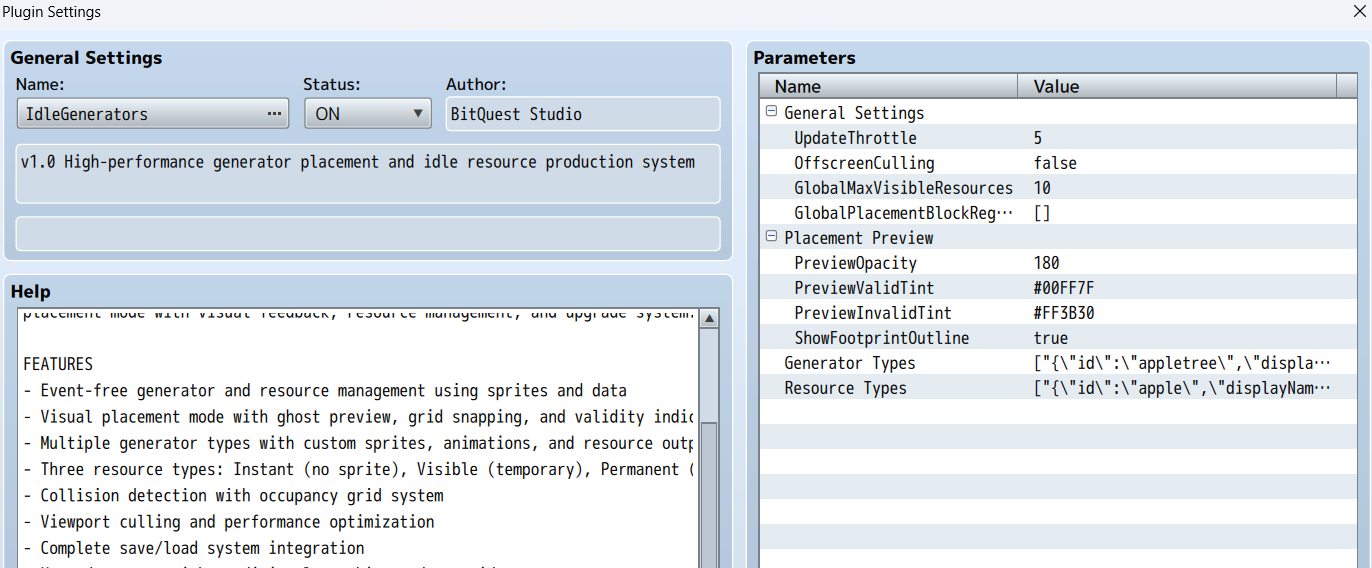Click the Help scrollbar up arrow
1372x568 pixels.
(709, 319)
